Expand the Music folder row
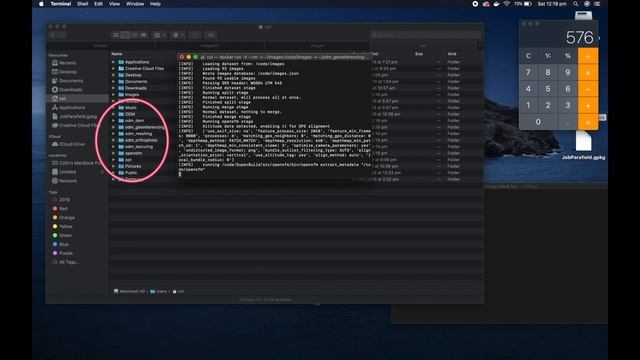The image size is (640, 360). [113, 108]
